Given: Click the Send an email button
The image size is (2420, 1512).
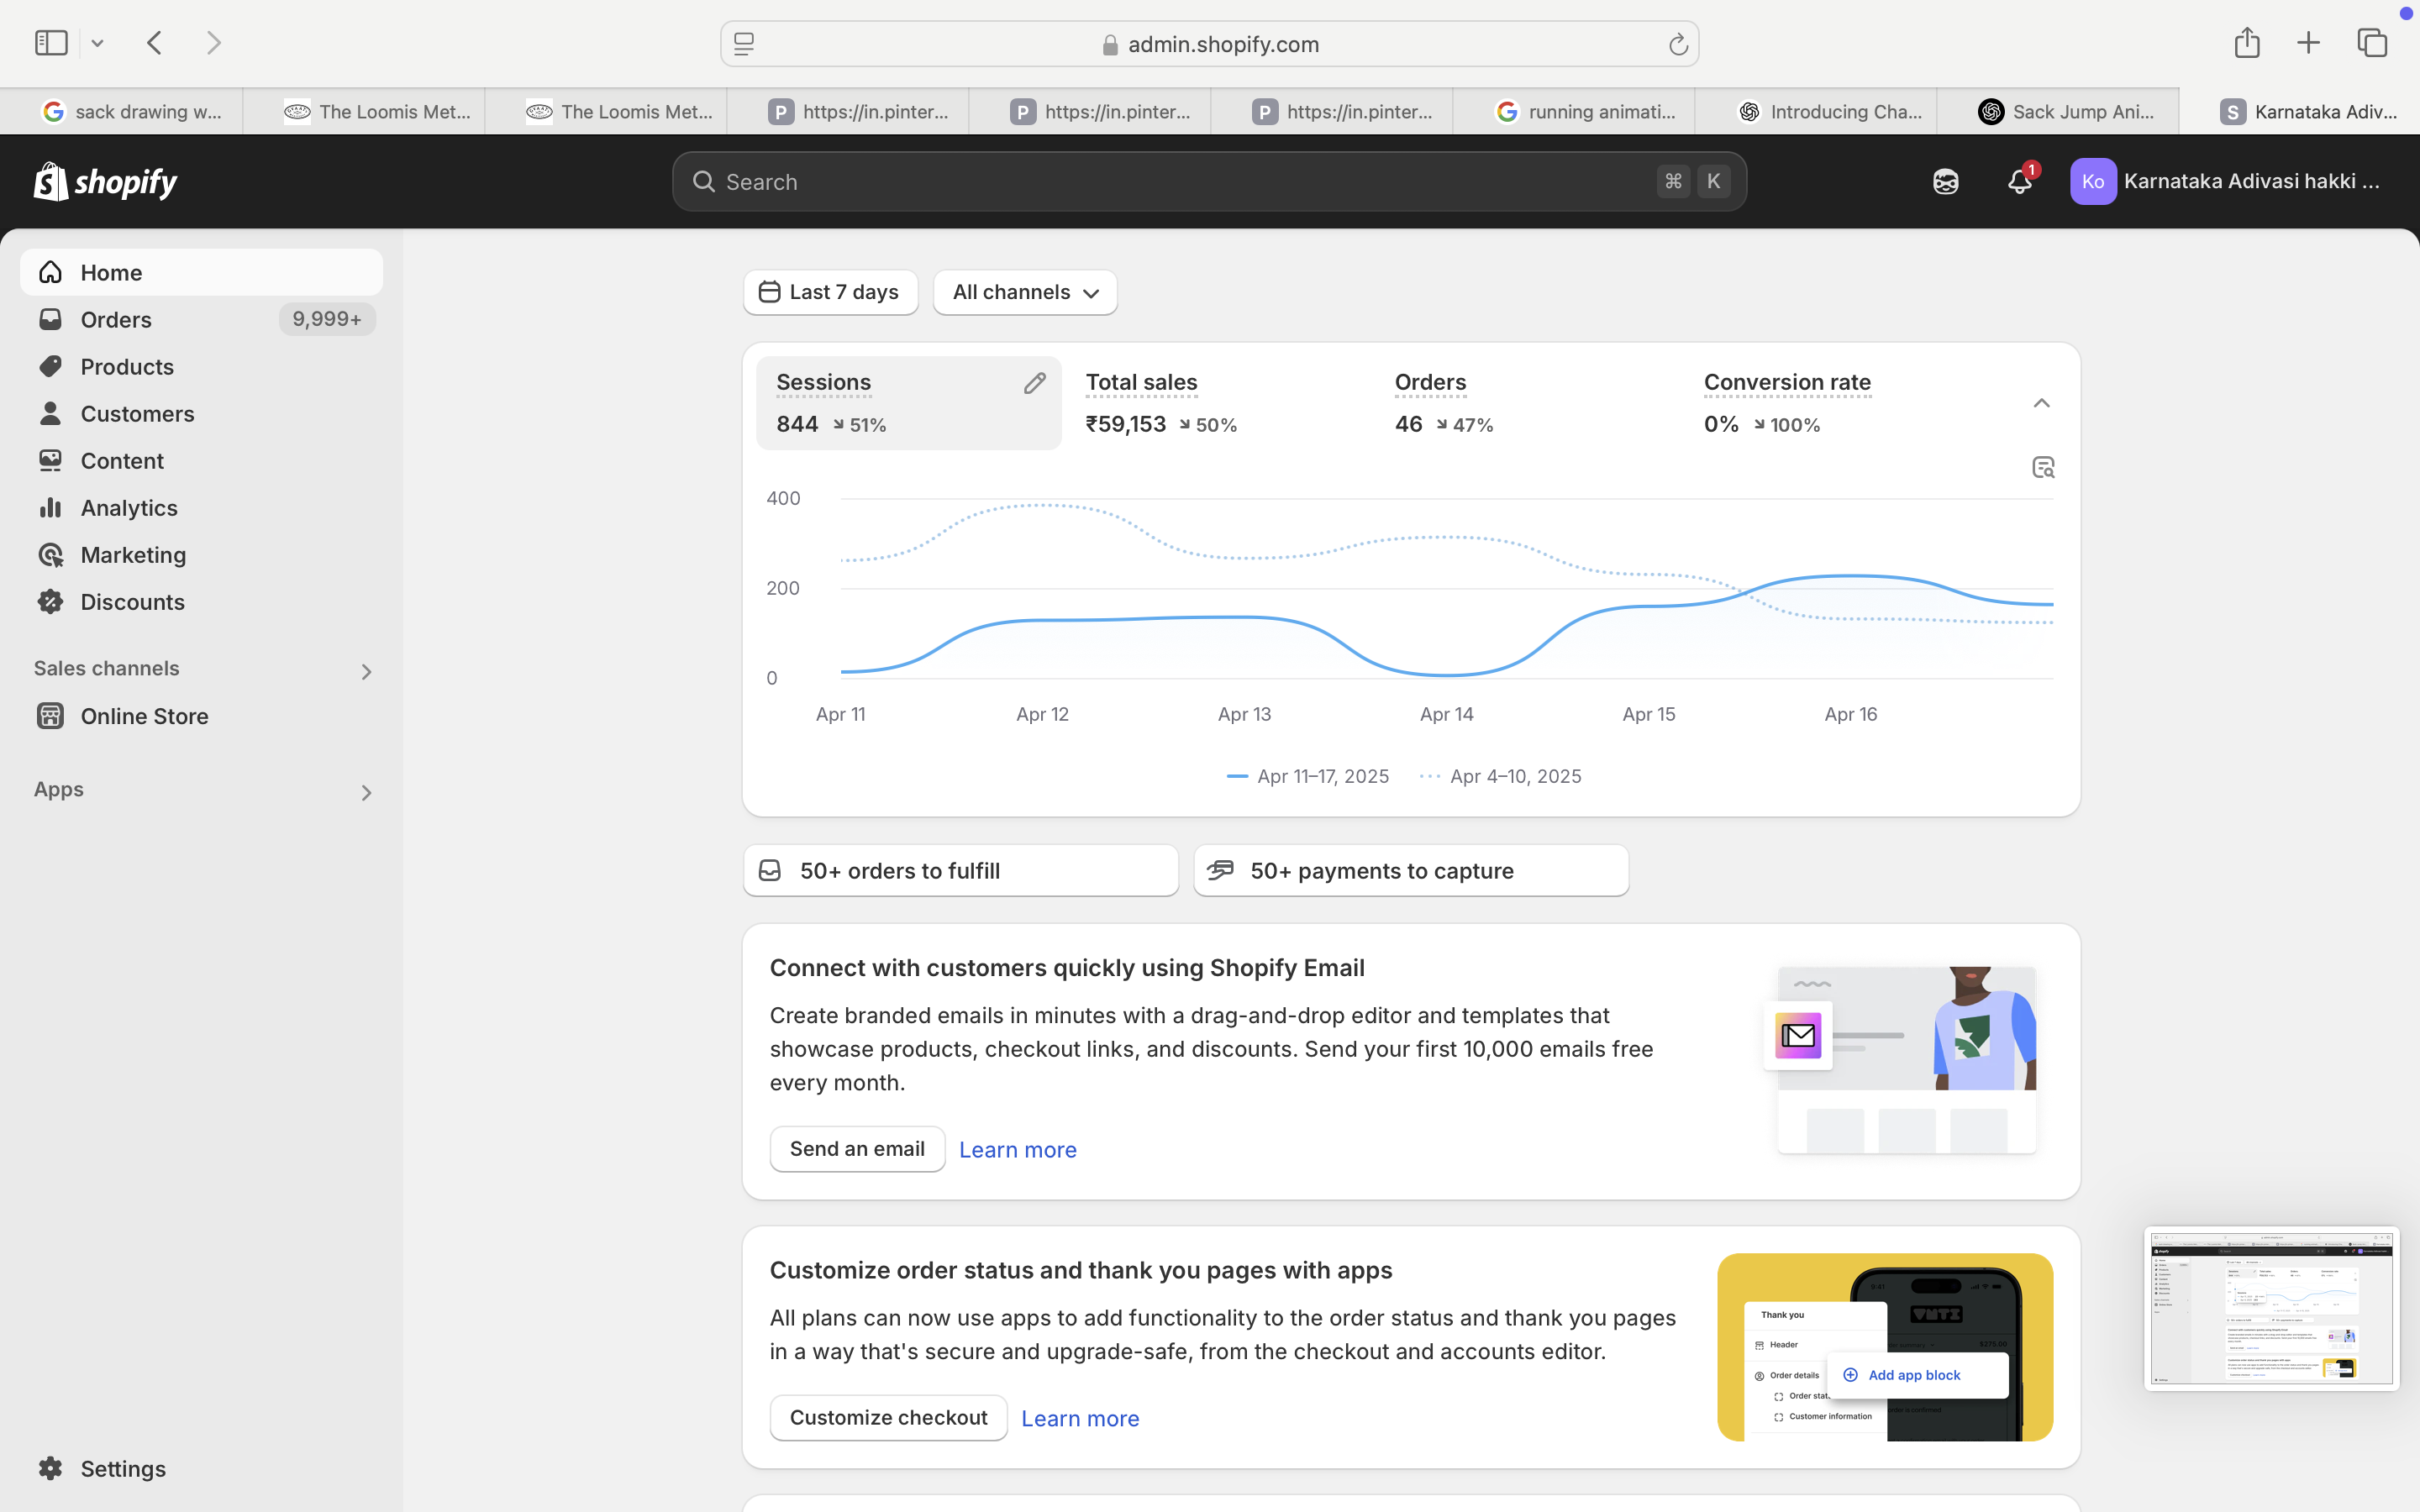Looking at the screenshot, I should (x=856, y=1148).
